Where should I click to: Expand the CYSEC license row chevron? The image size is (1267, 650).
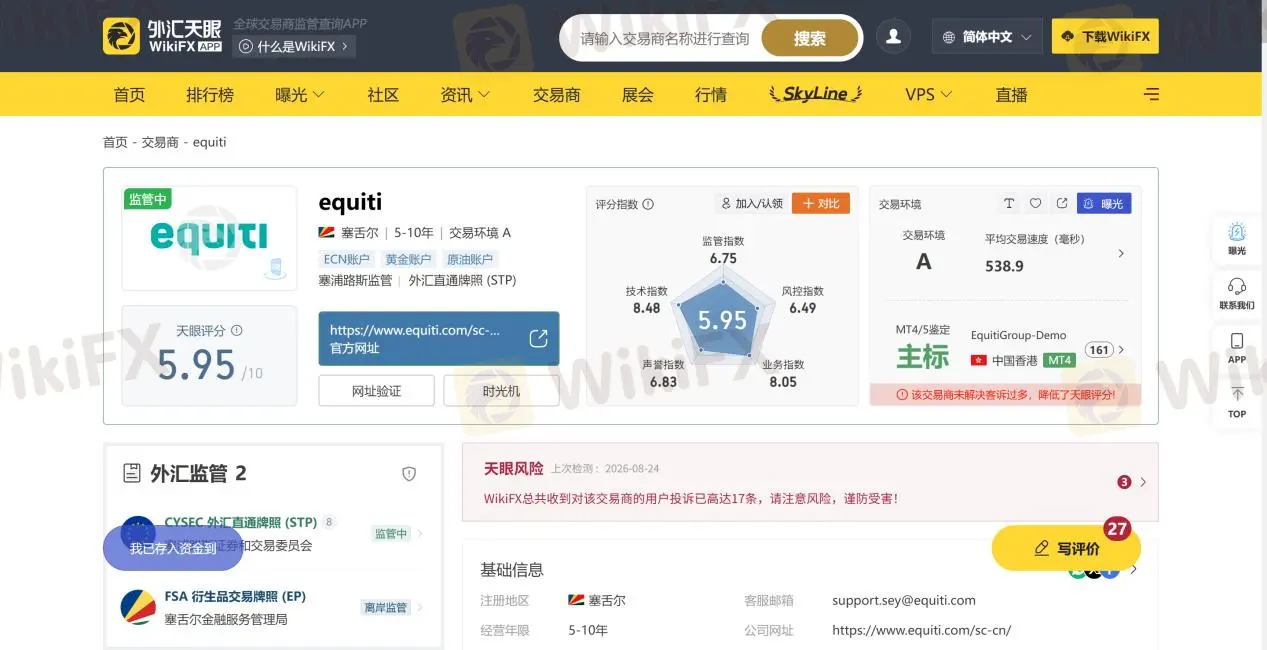coord(420,534)
